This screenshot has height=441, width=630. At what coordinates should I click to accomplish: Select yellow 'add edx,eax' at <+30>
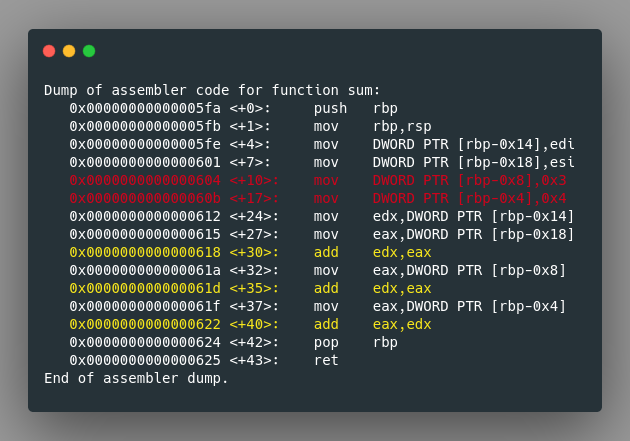[x=250, y=252]
